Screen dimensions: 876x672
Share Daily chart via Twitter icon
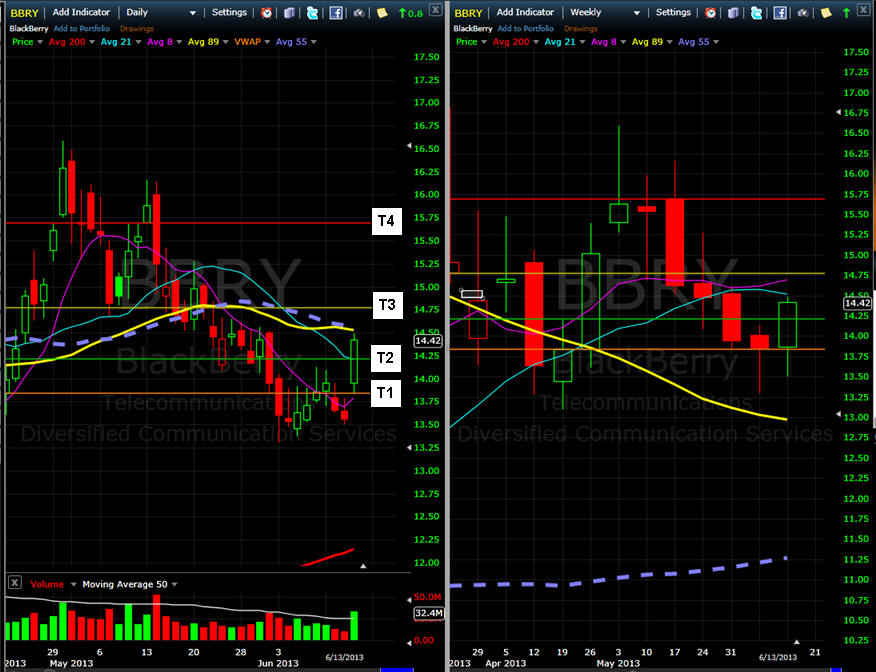pos(312,13)
